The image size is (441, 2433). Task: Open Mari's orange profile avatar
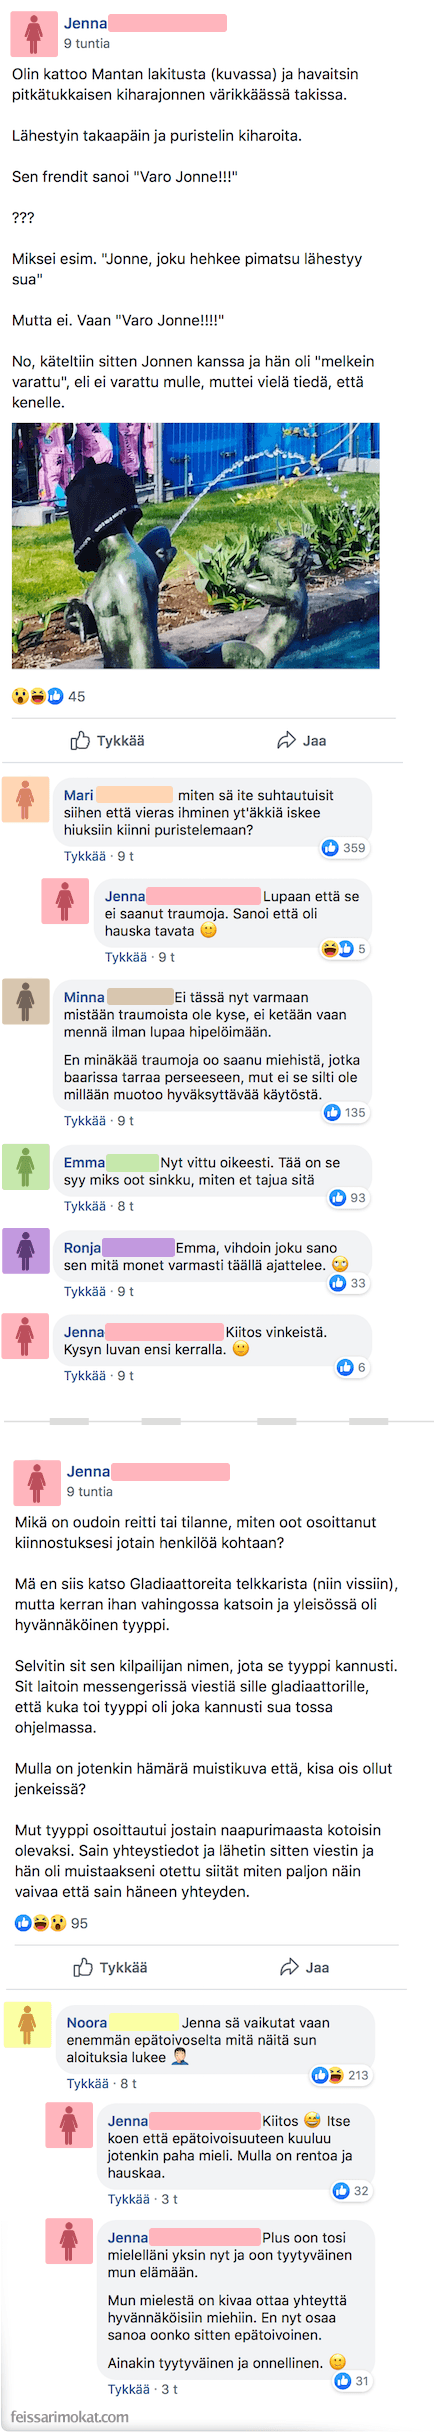[26, 800]
